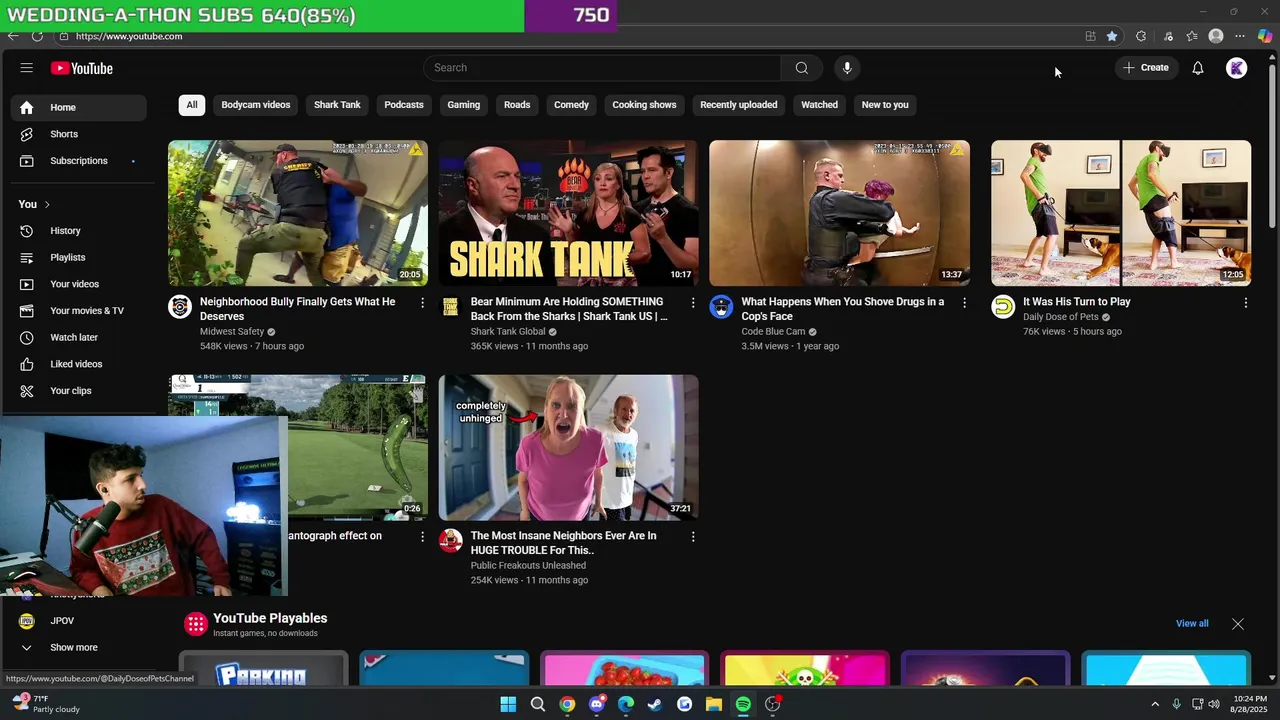
Task: Open Liked videos list
Action: (79, 364)
